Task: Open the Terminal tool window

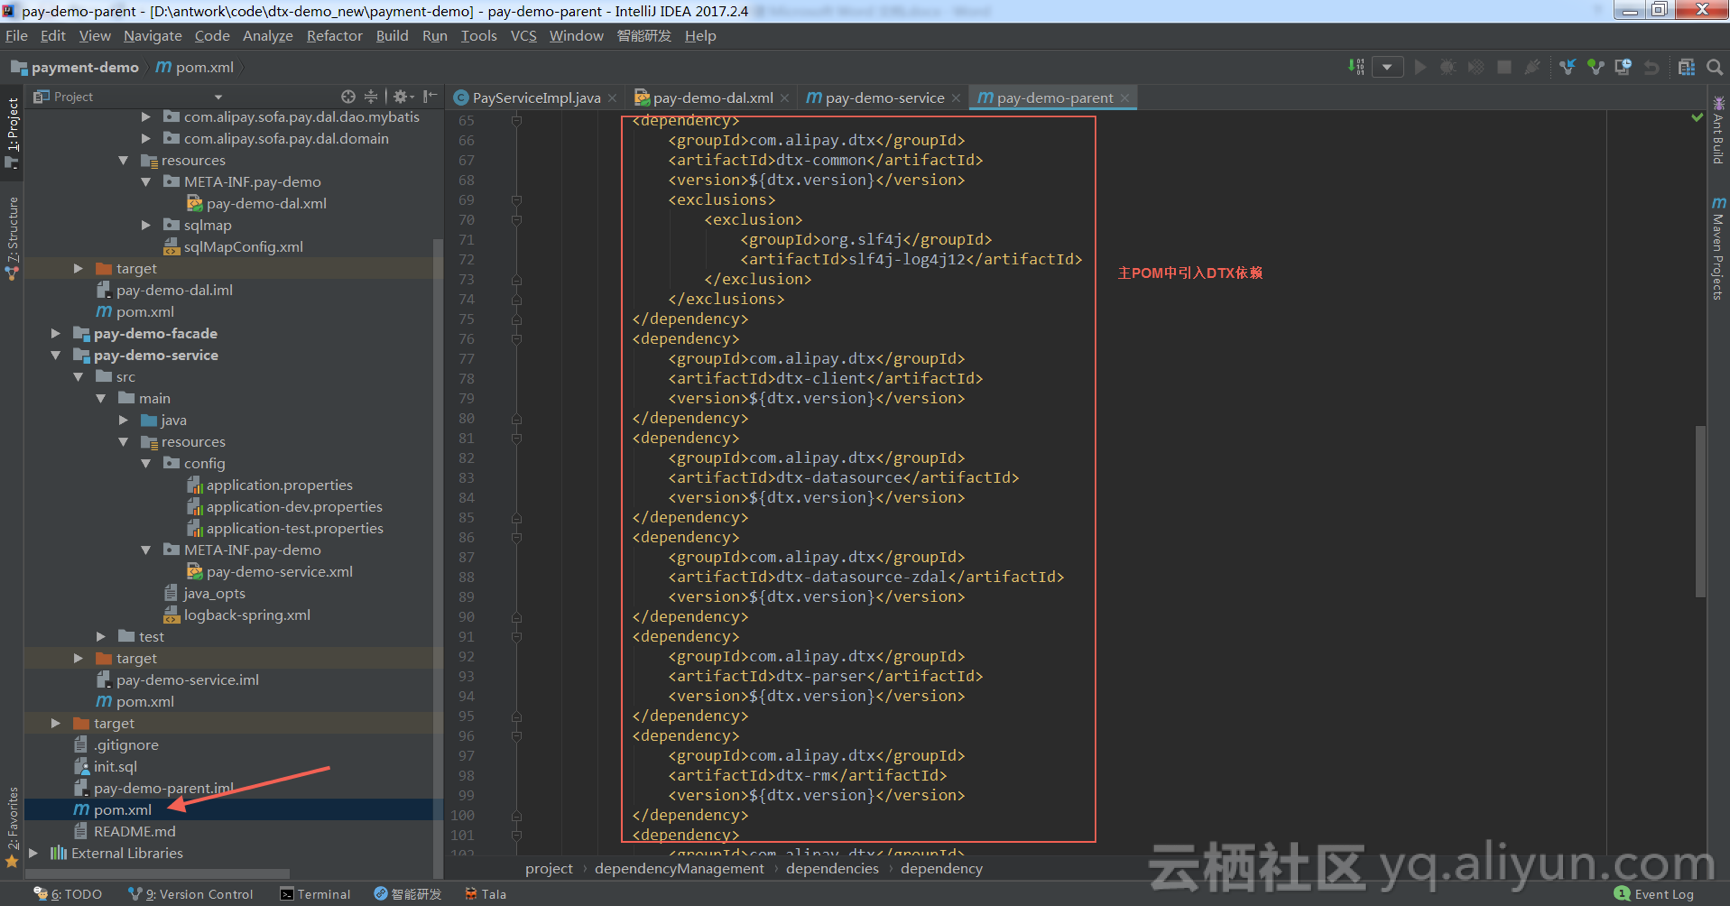Action: pos(315,894)
